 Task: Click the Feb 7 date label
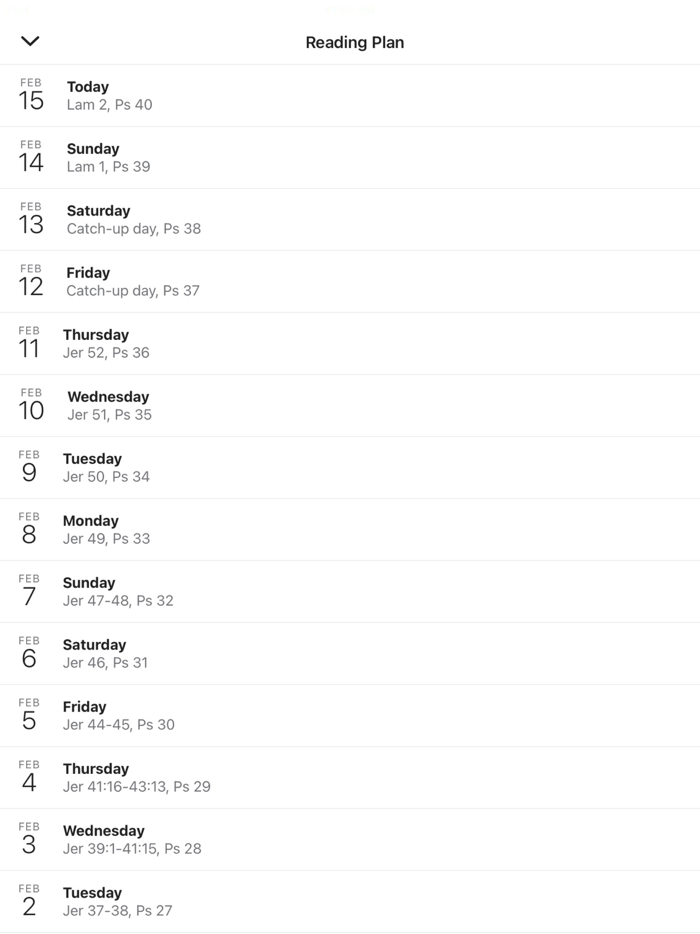pyautogui.click(x=29, y=592)
